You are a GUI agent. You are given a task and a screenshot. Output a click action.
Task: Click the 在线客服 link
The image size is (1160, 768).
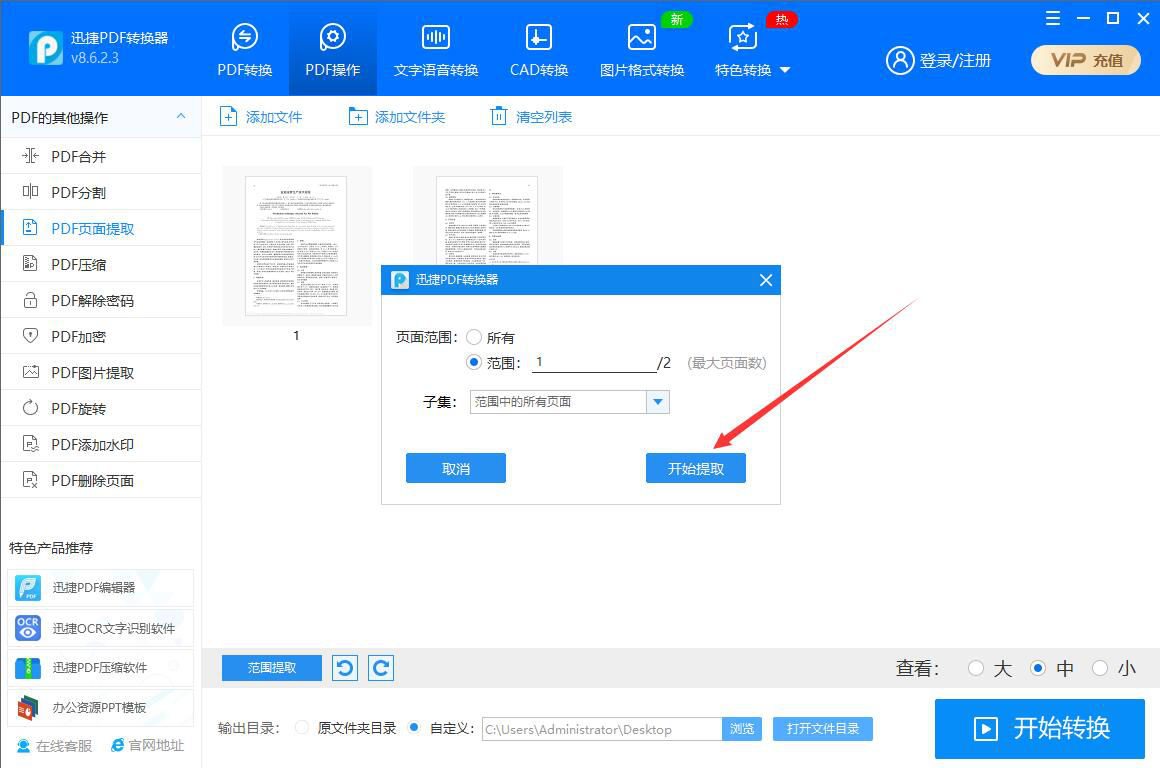(x=54, y=746)
